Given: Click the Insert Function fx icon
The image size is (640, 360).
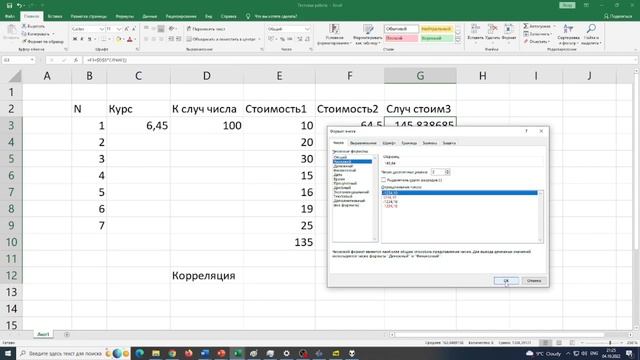Looking at the screenshot, I should click(x=76, y=60).
